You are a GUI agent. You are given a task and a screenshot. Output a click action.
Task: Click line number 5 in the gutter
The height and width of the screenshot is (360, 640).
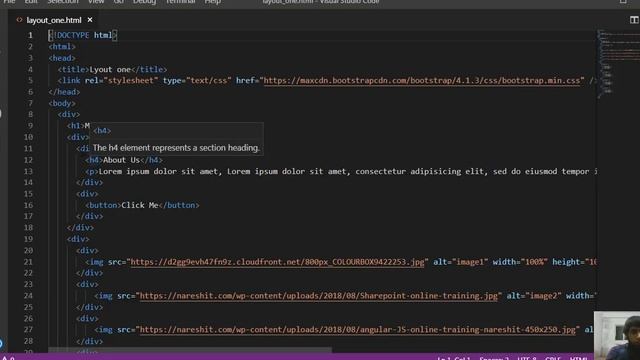(30, 80)
